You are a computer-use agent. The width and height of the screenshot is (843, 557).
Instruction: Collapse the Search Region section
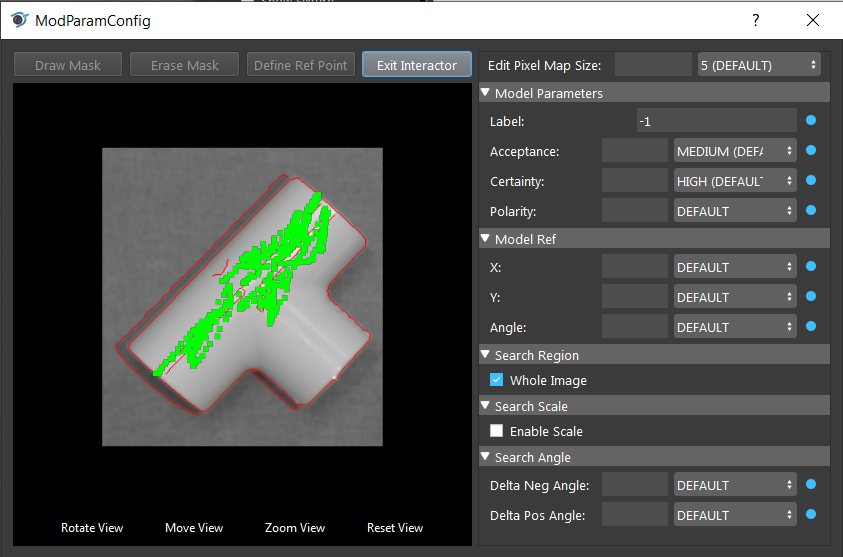485,354
